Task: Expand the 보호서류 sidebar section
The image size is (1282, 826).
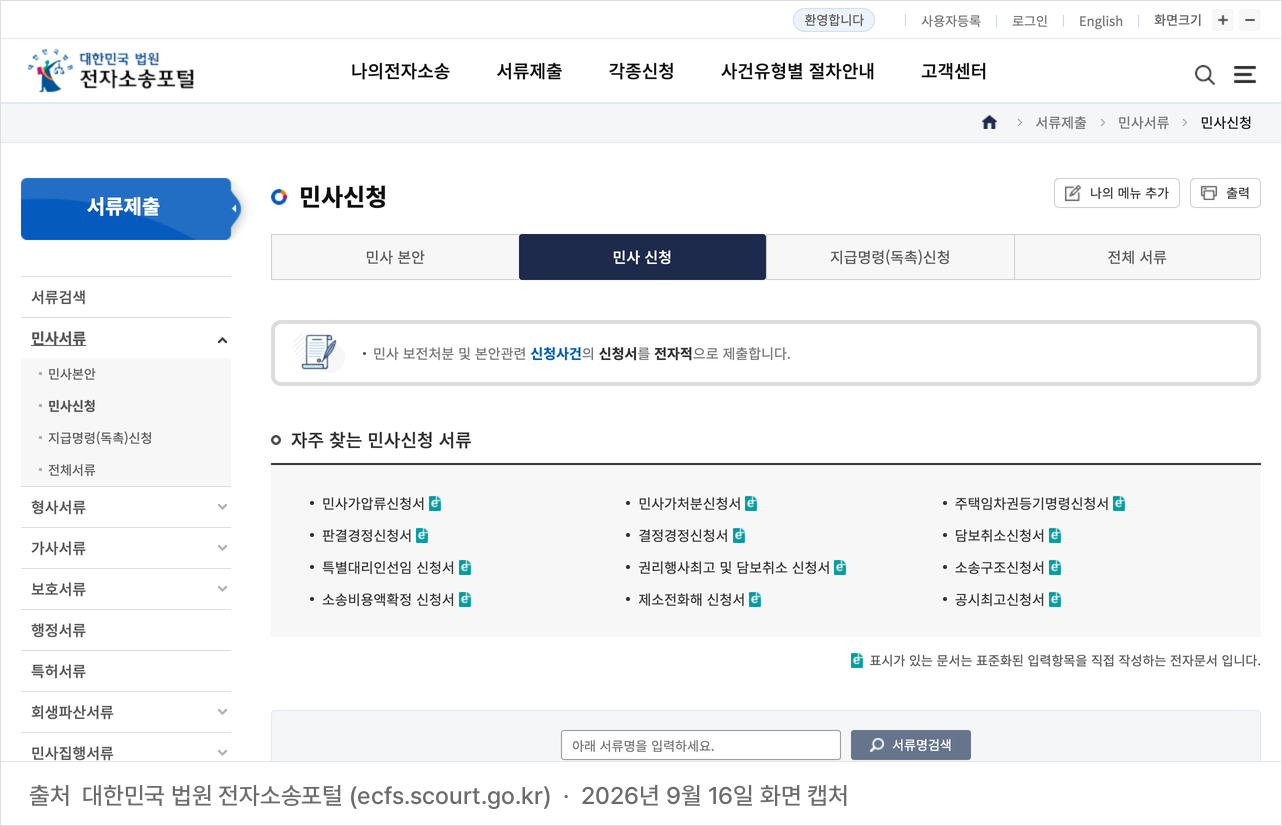Action: [222, 589]
